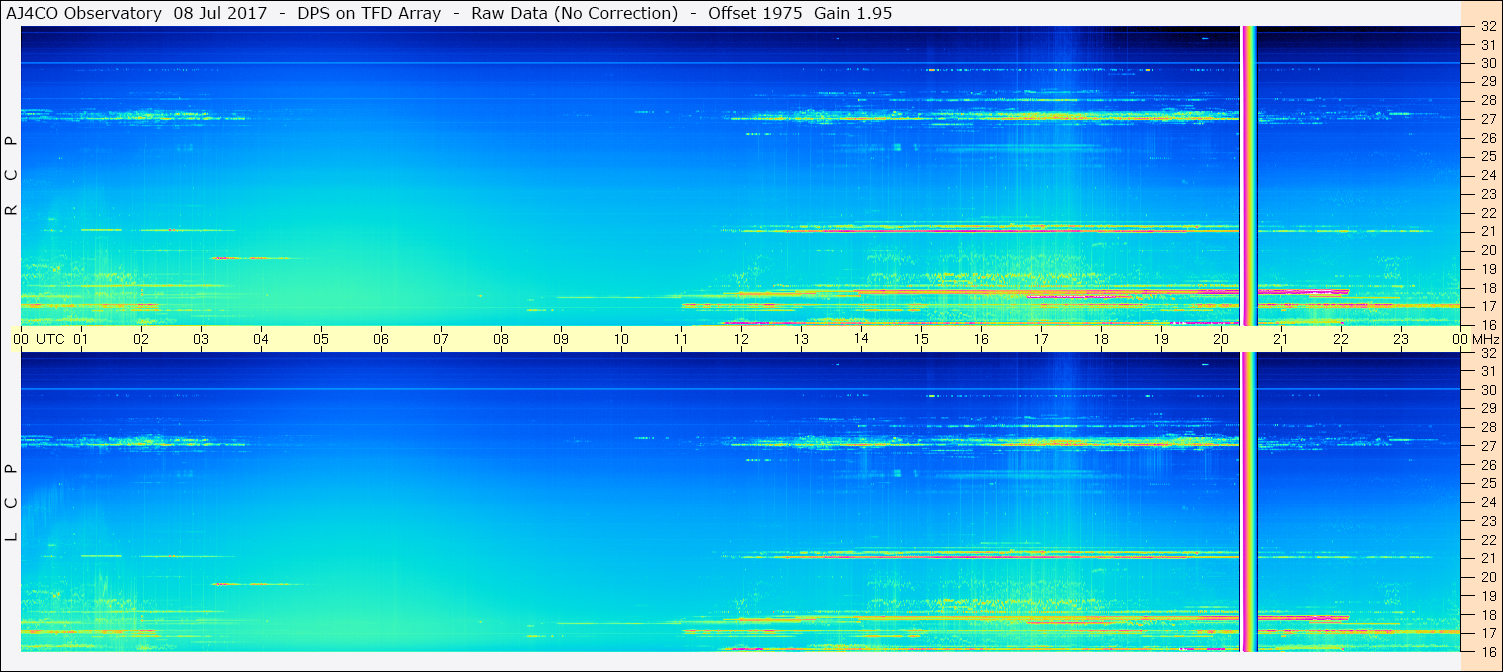This screenshot has height=672, width=1503.
Task: Click the '00 MHz' label at time axis end
Action: [x=1474, y=339]
